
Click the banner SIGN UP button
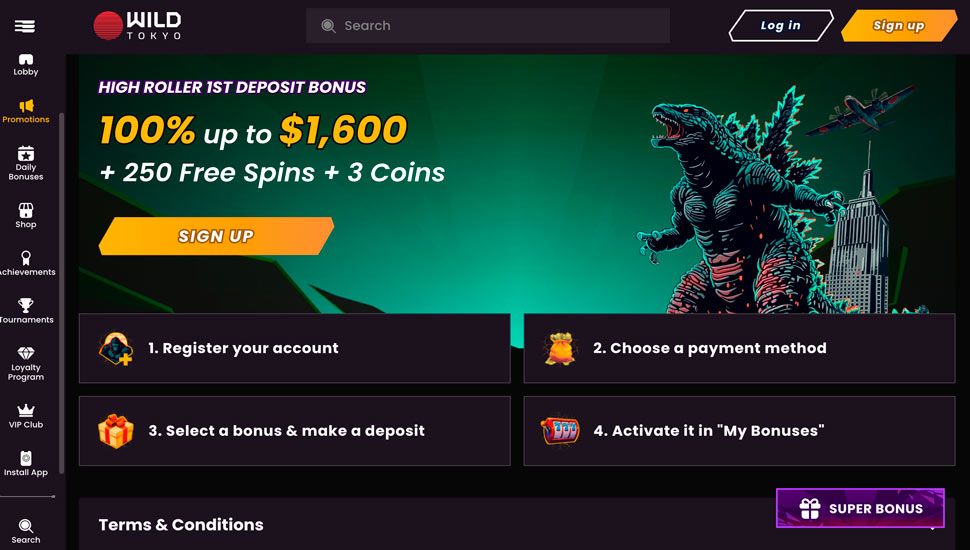(216, 236)
